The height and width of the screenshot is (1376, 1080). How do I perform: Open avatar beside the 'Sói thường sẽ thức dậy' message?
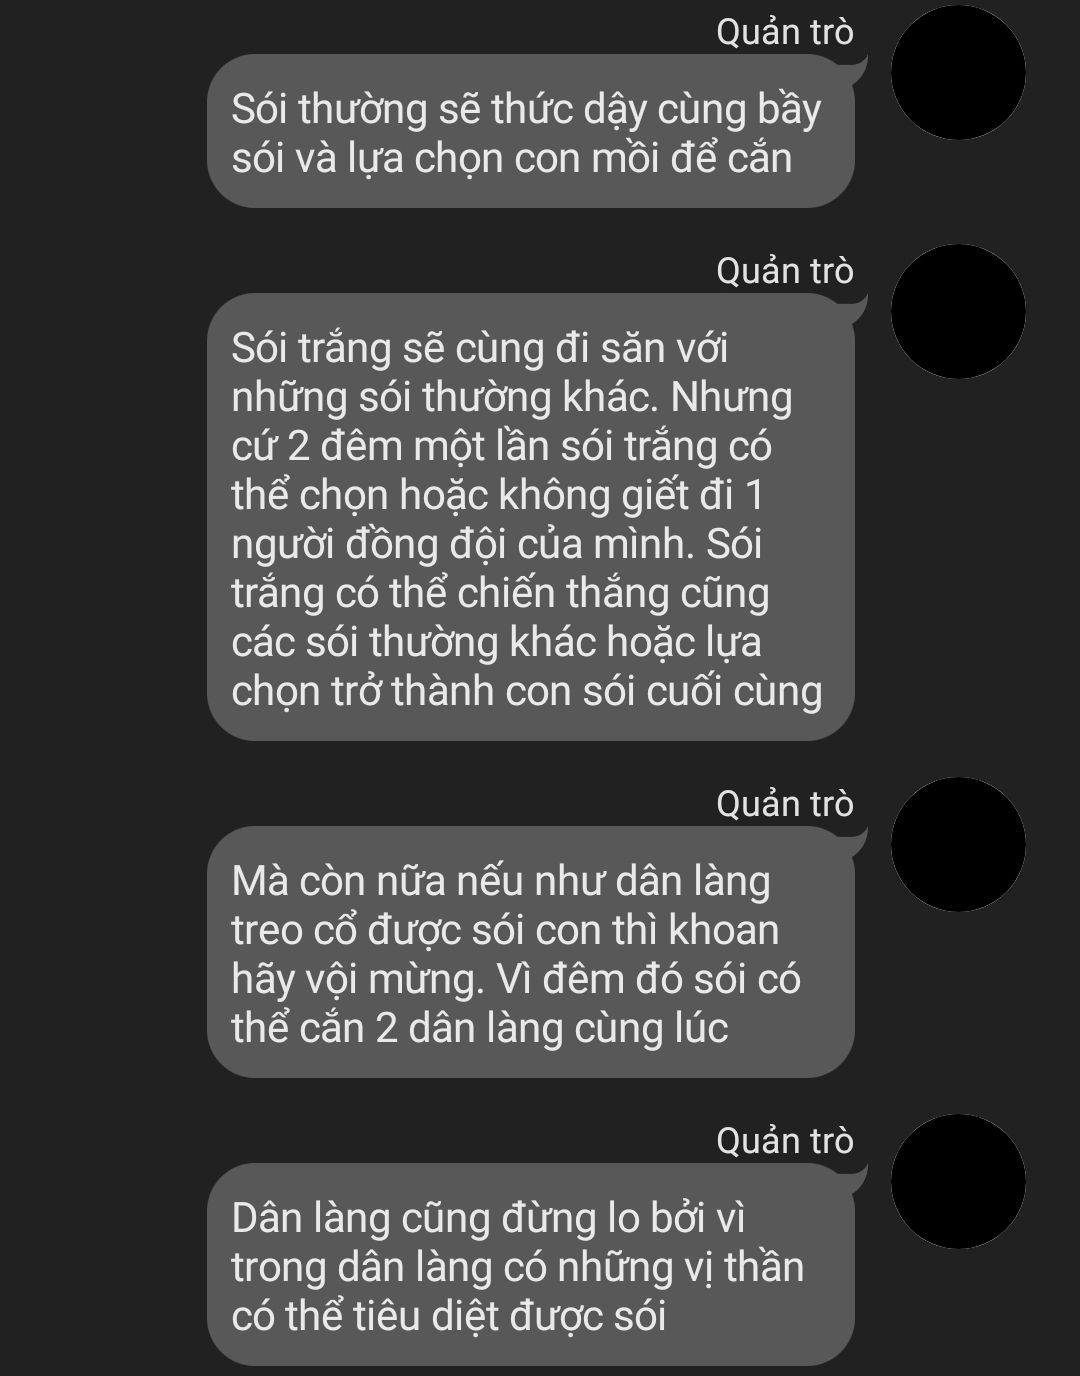coord(958,72)
